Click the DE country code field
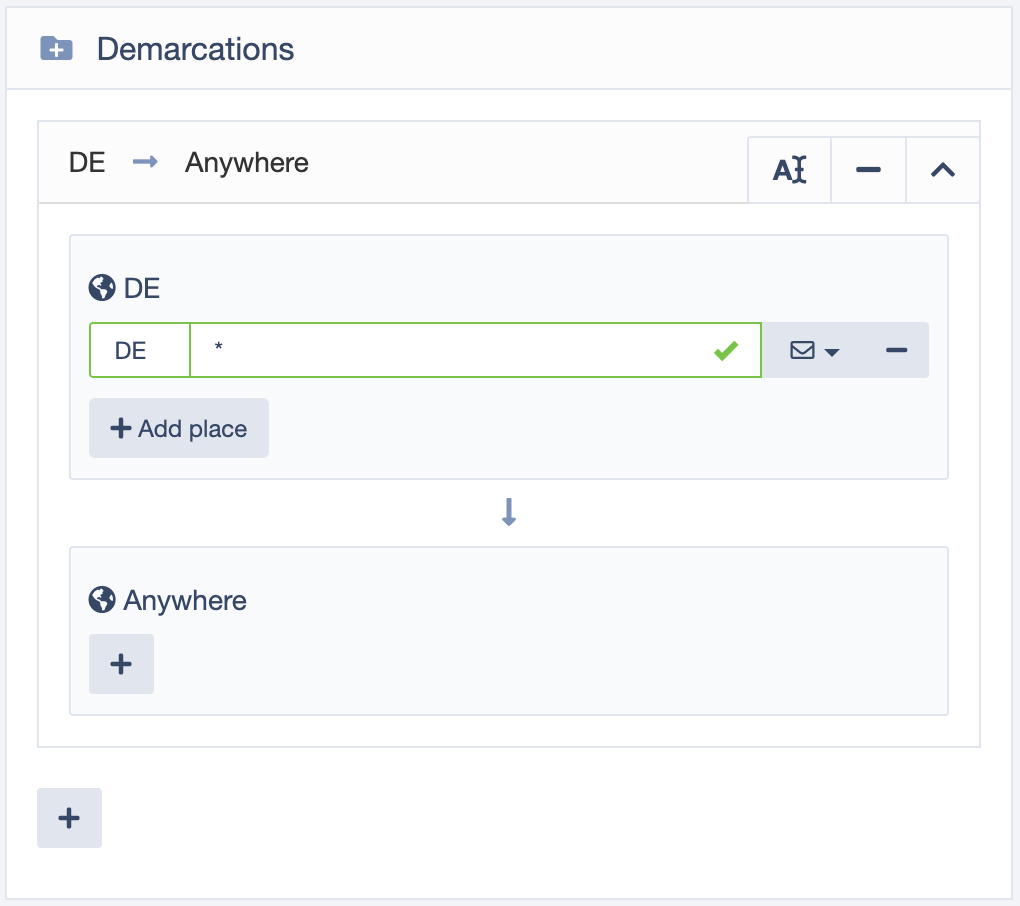The height and width of the screenshot is (906, 1020). coord(140,350)
